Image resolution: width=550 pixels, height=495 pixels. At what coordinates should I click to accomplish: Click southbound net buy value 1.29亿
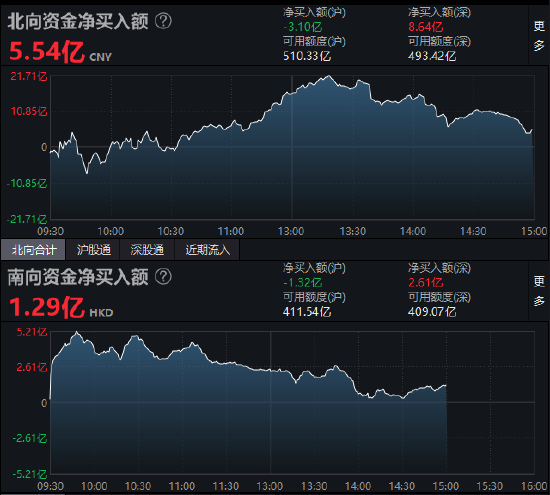(x=47, y=307)
